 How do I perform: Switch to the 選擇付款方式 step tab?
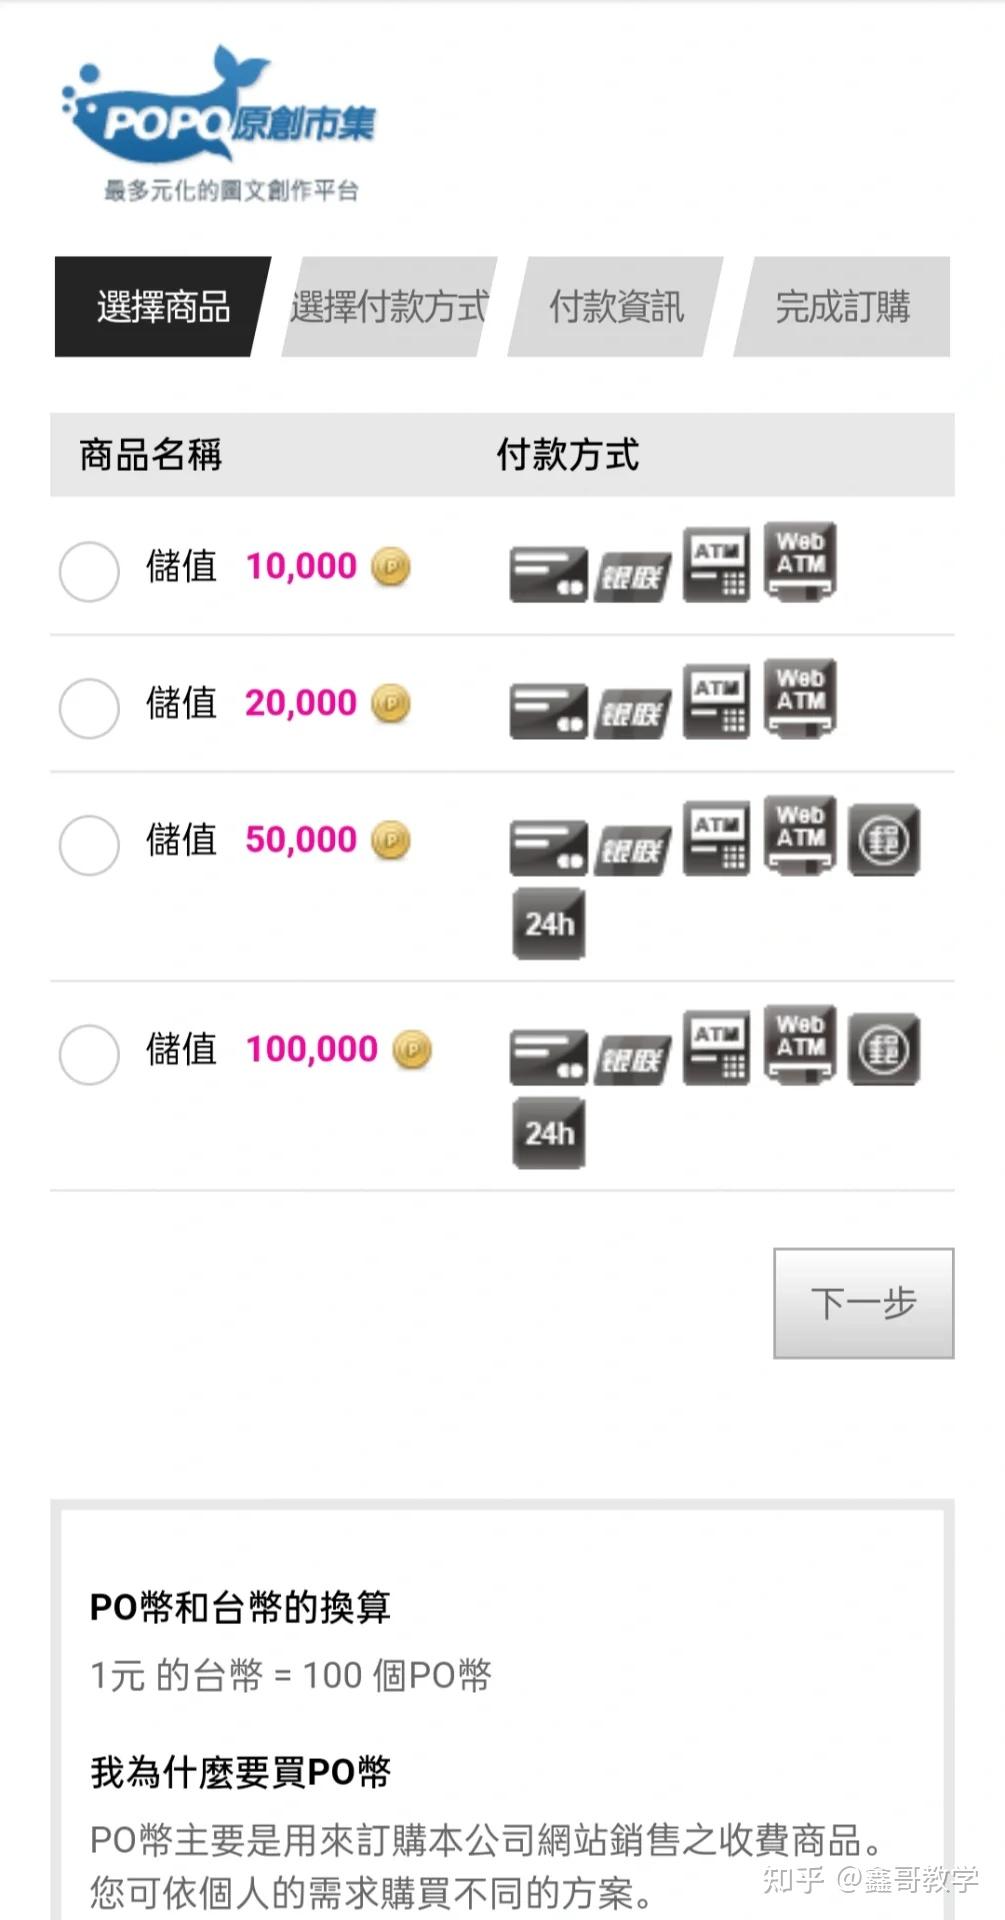389,307
